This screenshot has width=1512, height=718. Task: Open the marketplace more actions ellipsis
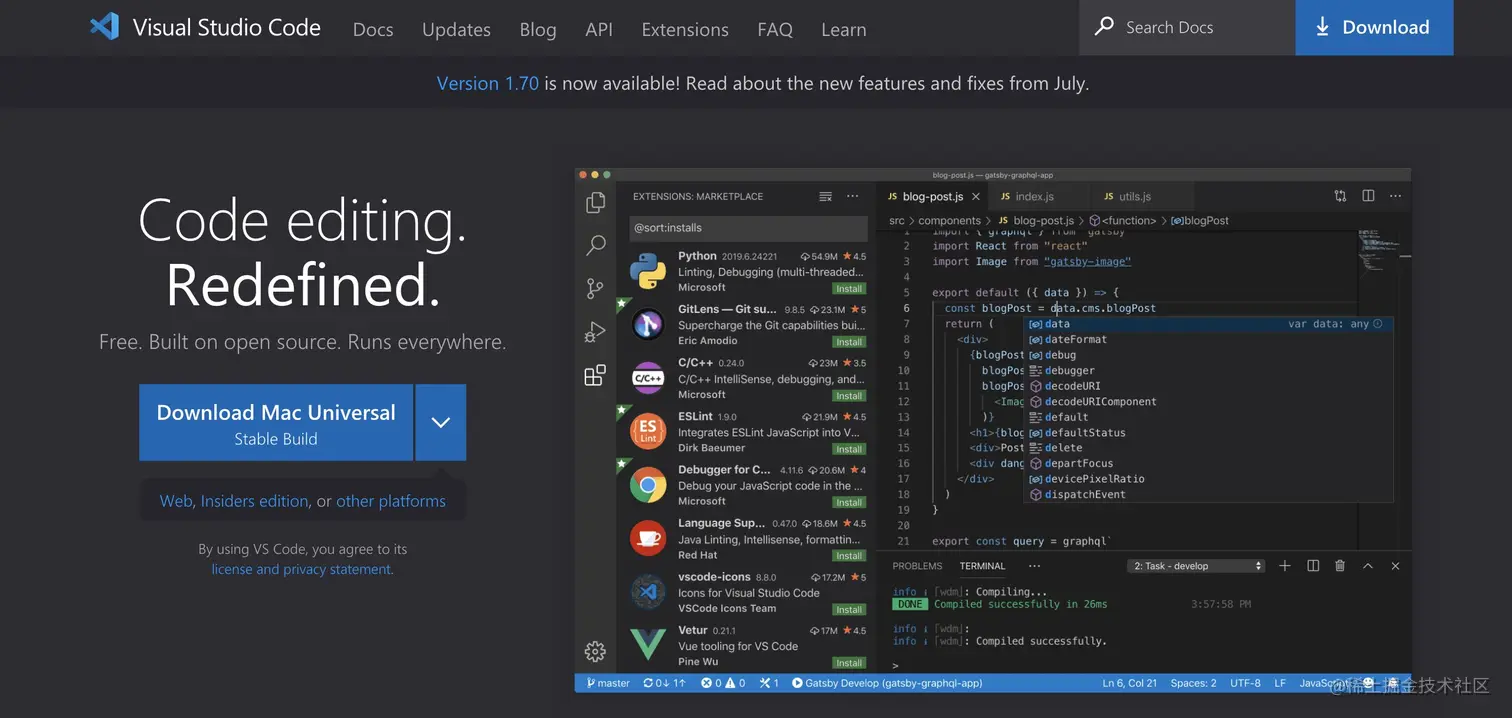(852, 196)
